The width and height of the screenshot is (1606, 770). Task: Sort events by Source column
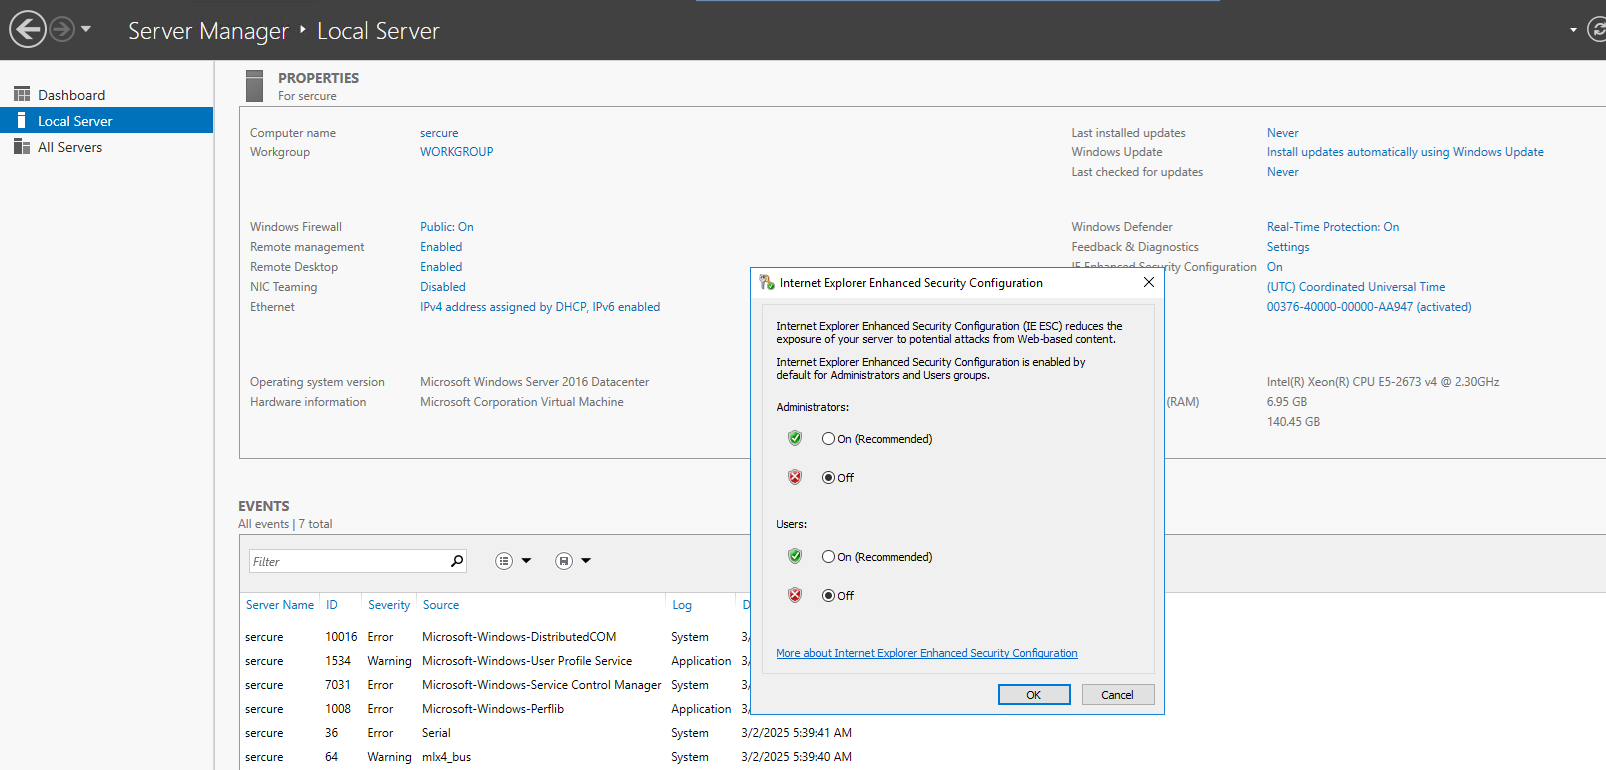click(441, 605)
